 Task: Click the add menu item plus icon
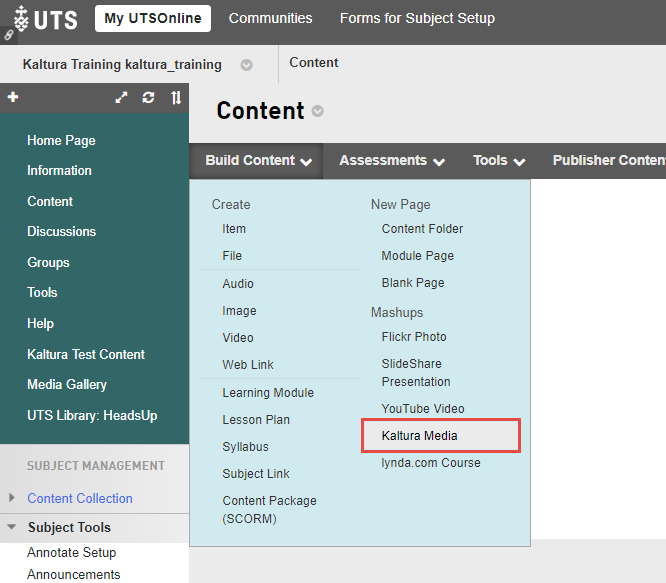click(13, 97)
